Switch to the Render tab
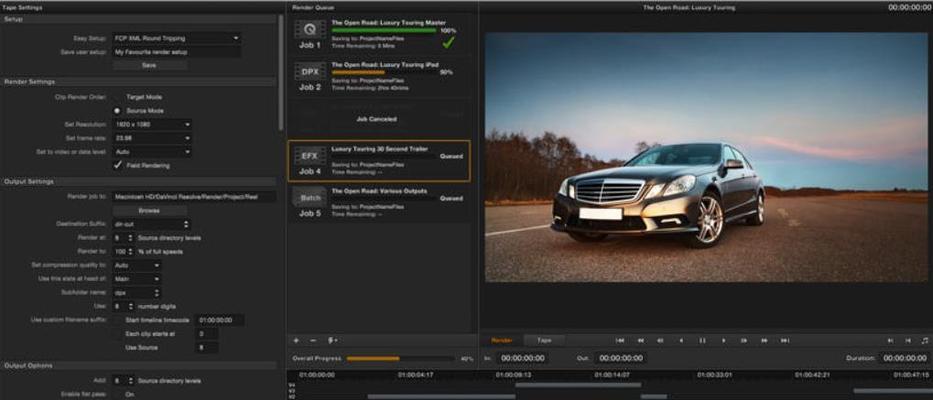 pyautogui.click(x=502, y=340)
